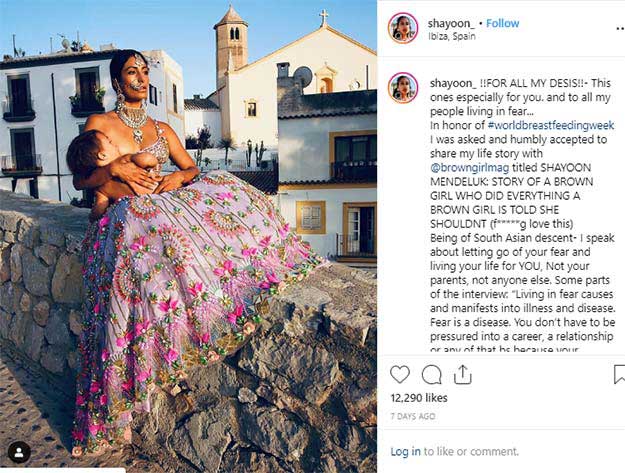Click the main post photo

pyautogui.click(x=188, y=236)
